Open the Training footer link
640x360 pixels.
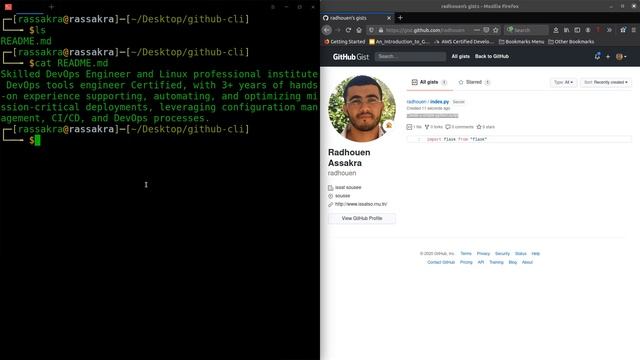click(x=496, y=262)
